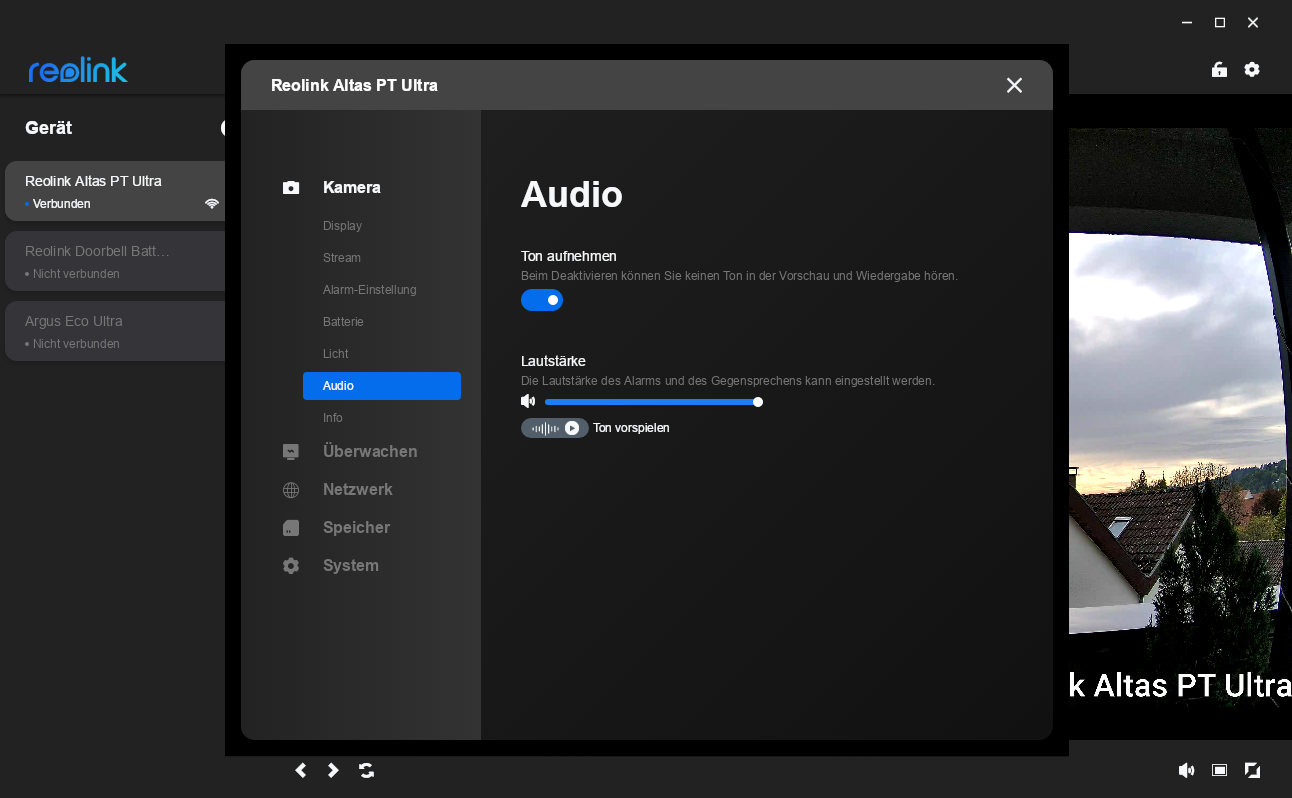Image resolution: width=1292 pixels, height=798 pixels.
Task: Select the Argus Eco Ultra device
Action: pyautogui.click(x=115, y=331)
